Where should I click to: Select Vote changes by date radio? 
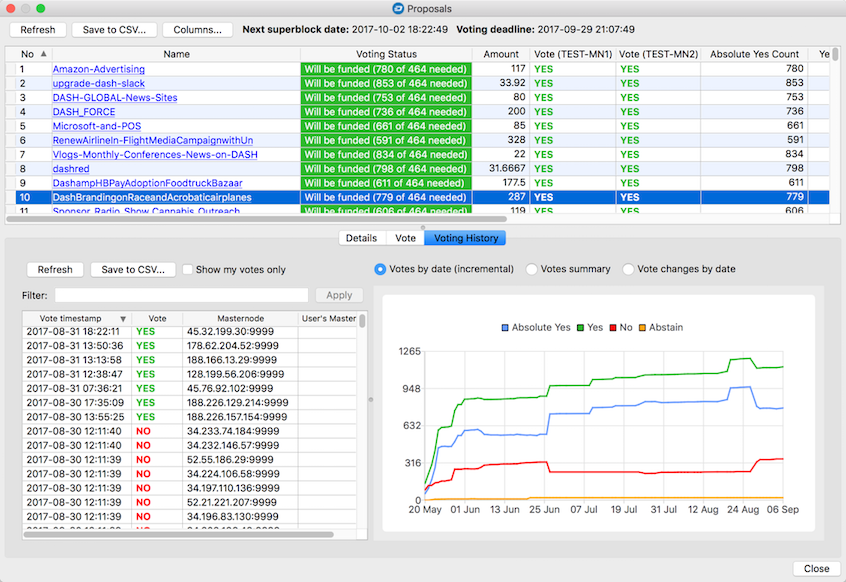[628, 269]
